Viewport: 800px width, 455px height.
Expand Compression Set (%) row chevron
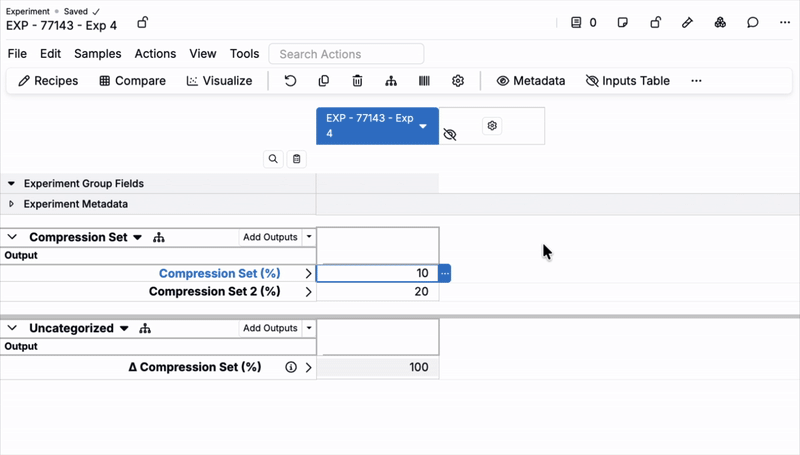click(x=308, y=273)
